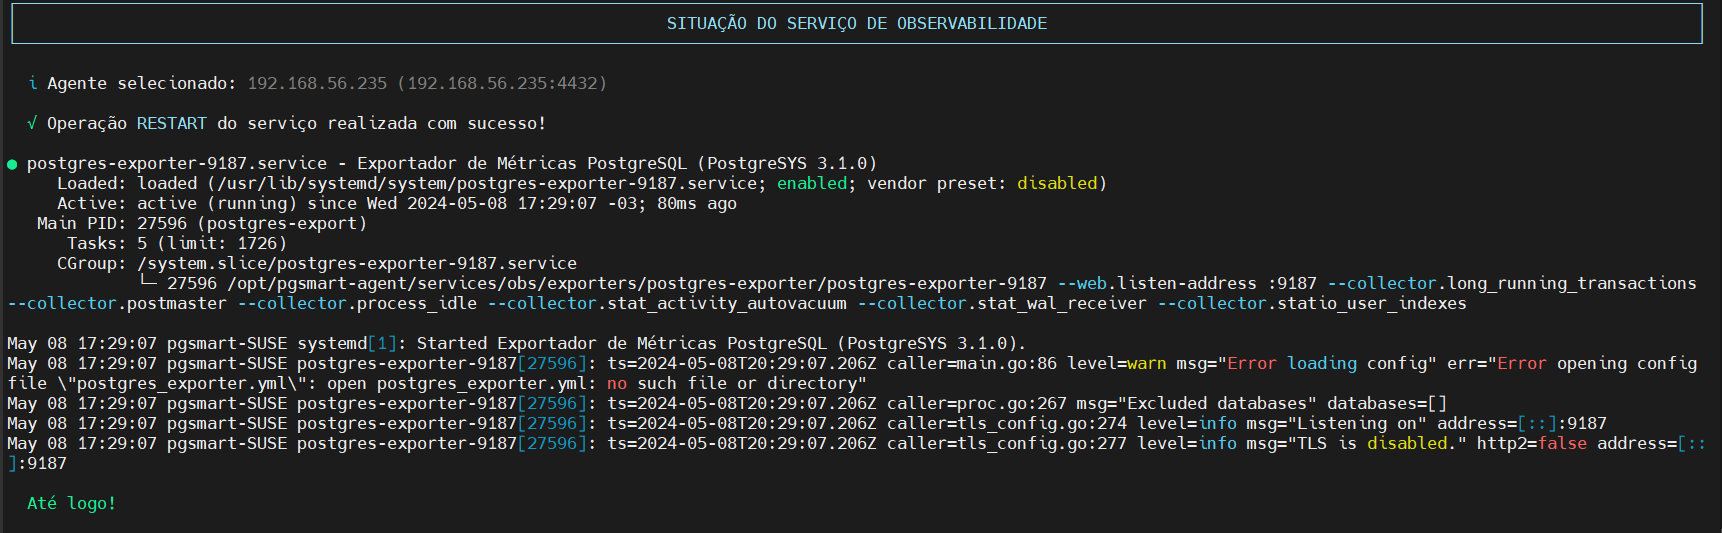This screenshot has height=533, width=1722.
Task: Click the green 'enabled' word in the Loaded line
Action: [x=812, y=183]
